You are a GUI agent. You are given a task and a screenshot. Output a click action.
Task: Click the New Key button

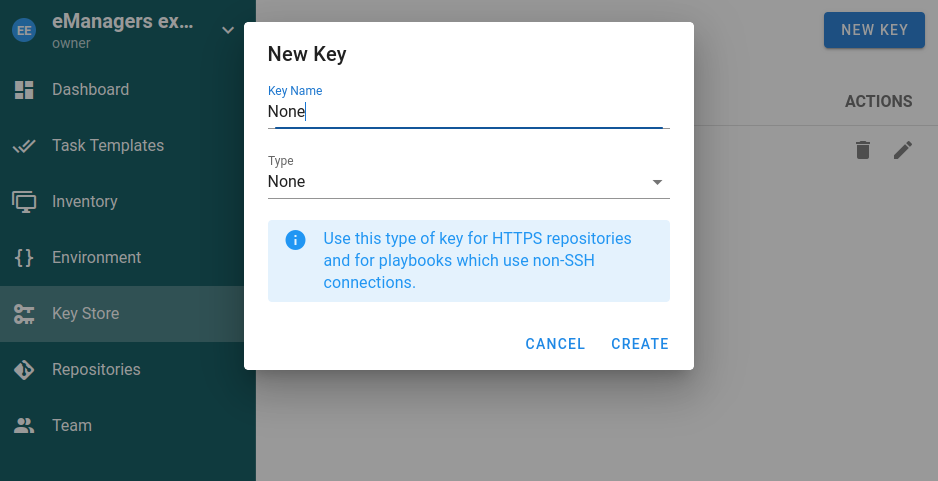(874, 30)
